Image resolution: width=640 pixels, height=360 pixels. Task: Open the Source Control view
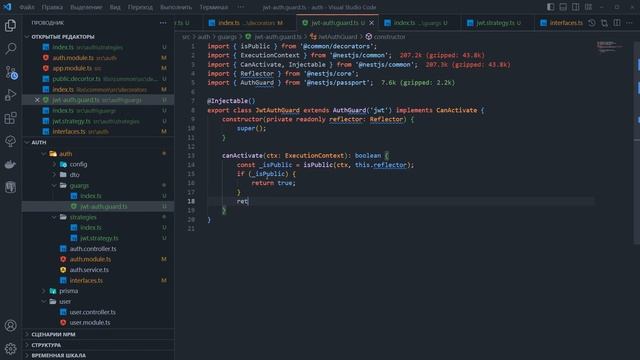point(11,72)
